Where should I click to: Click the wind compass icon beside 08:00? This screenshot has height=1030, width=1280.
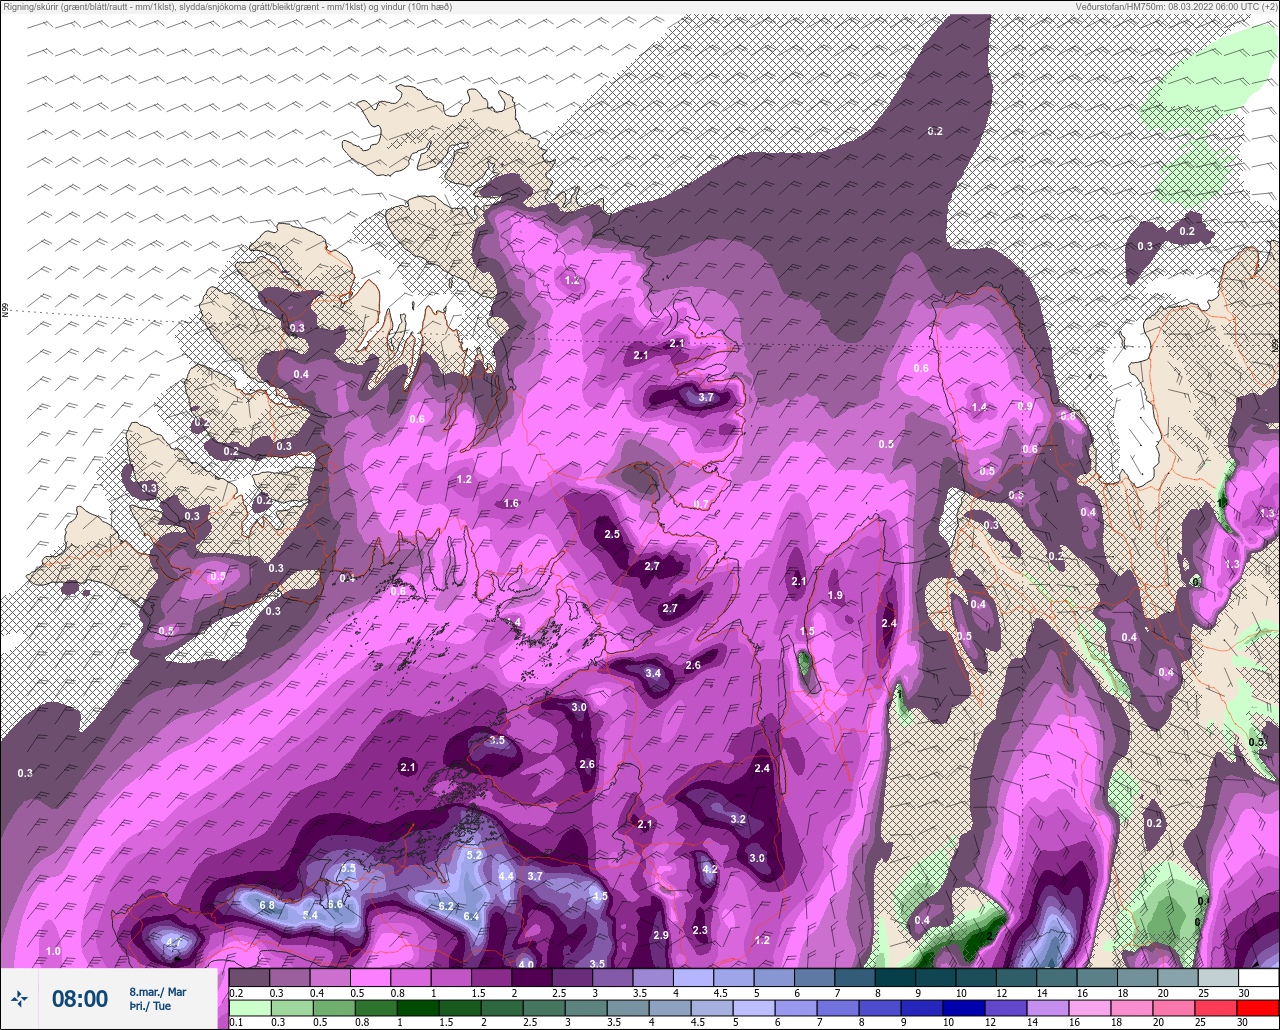(19, 998)
